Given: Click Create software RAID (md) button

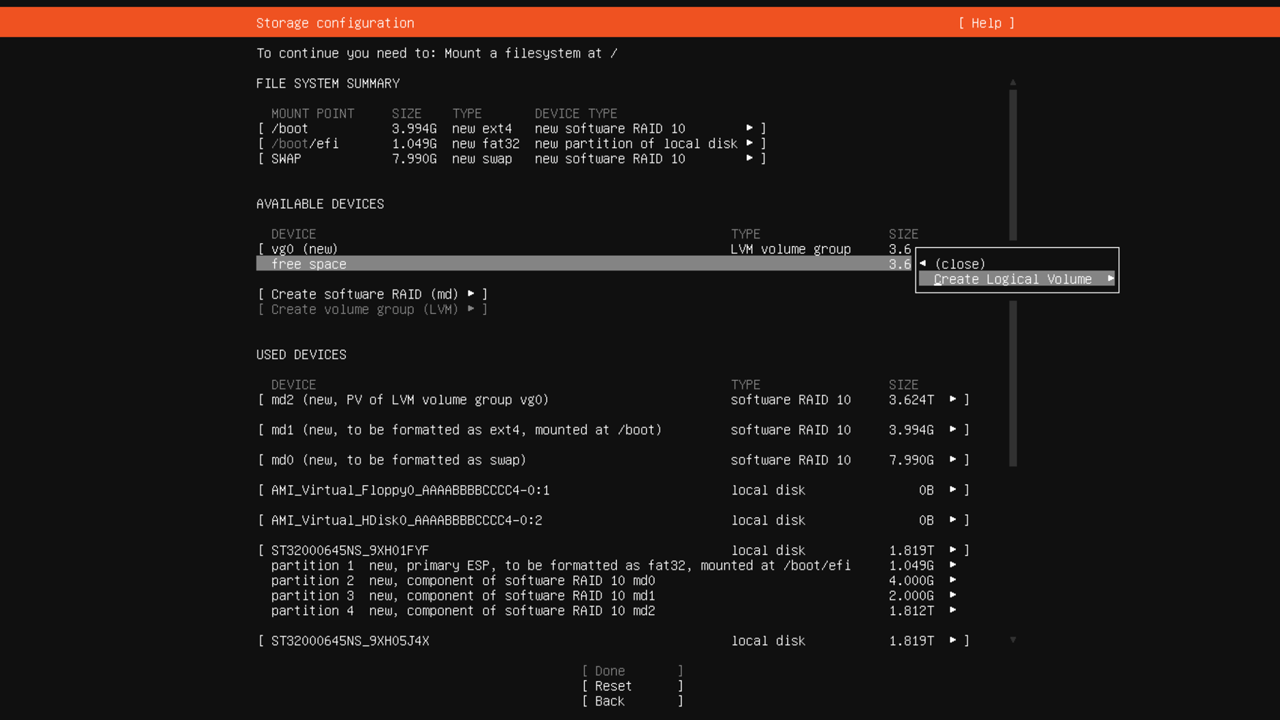Looking at the screenshot, I should pyautogui.click(x=372, y=294).
